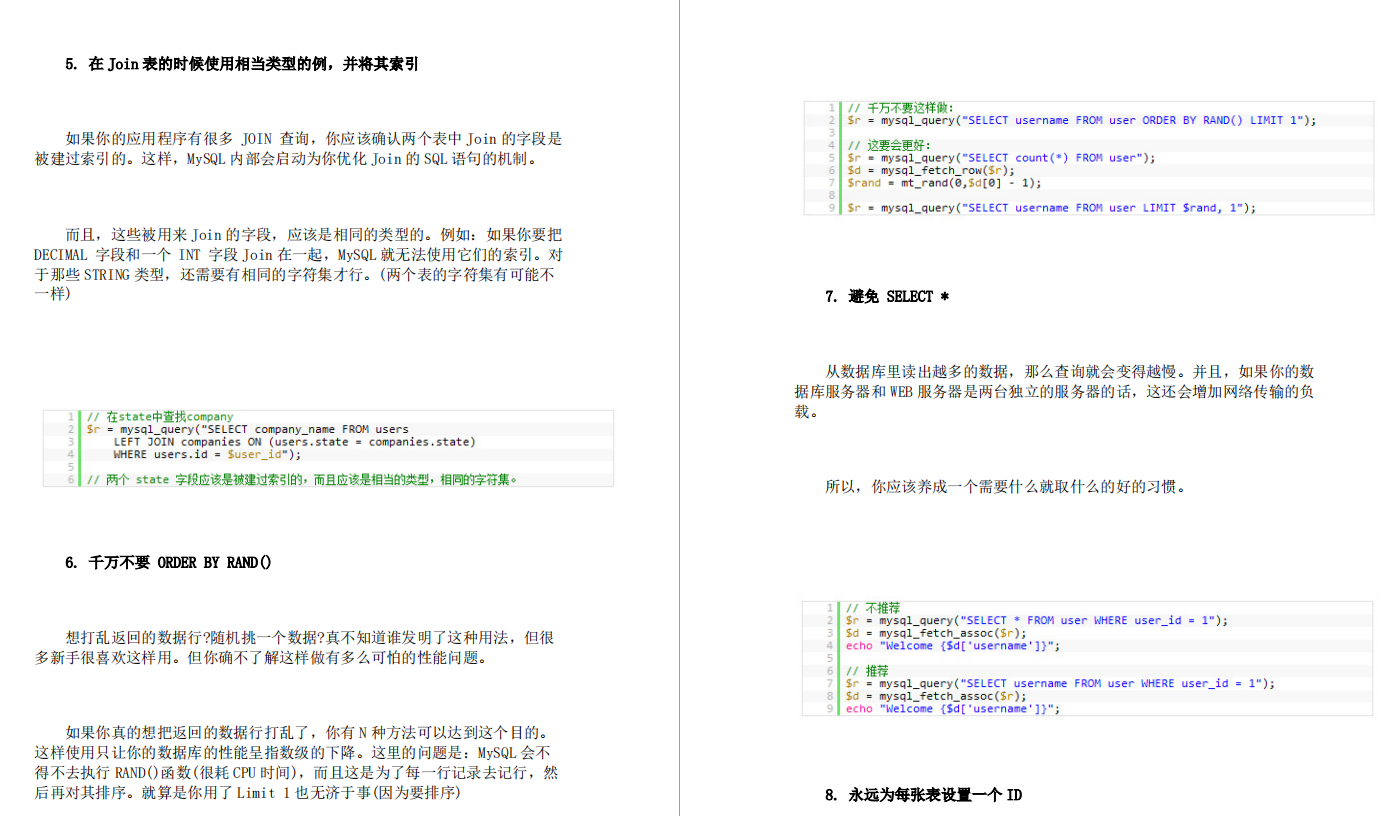Click paragraph starting "而且，这些被用来 Join 的字段"
Viewport: 1392px width, 816px height.
(299, 264)
